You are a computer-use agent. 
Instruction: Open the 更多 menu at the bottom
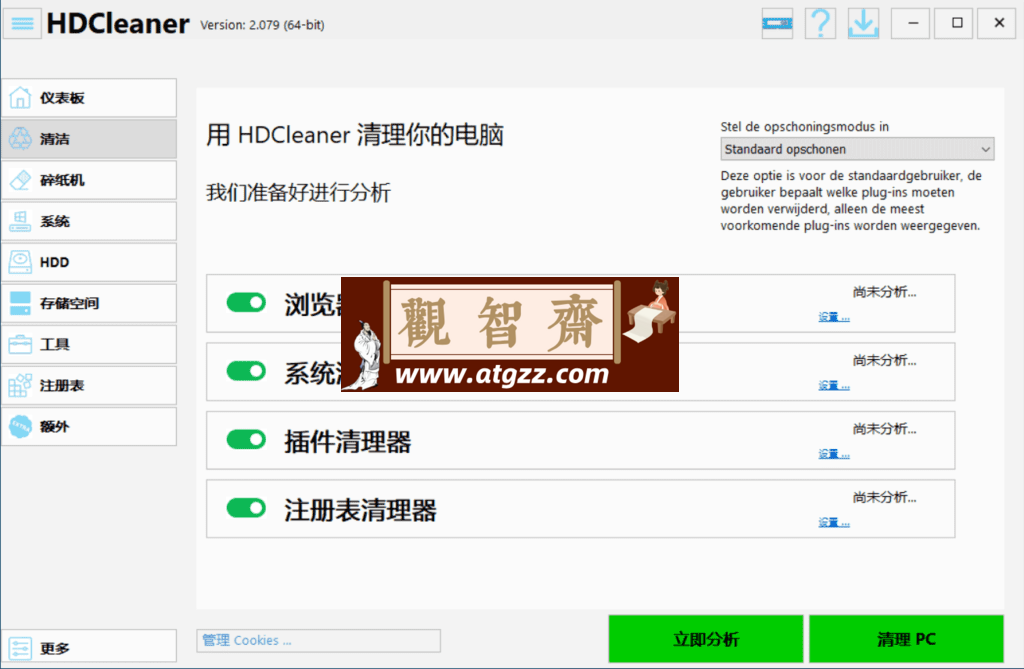(89, 646)
